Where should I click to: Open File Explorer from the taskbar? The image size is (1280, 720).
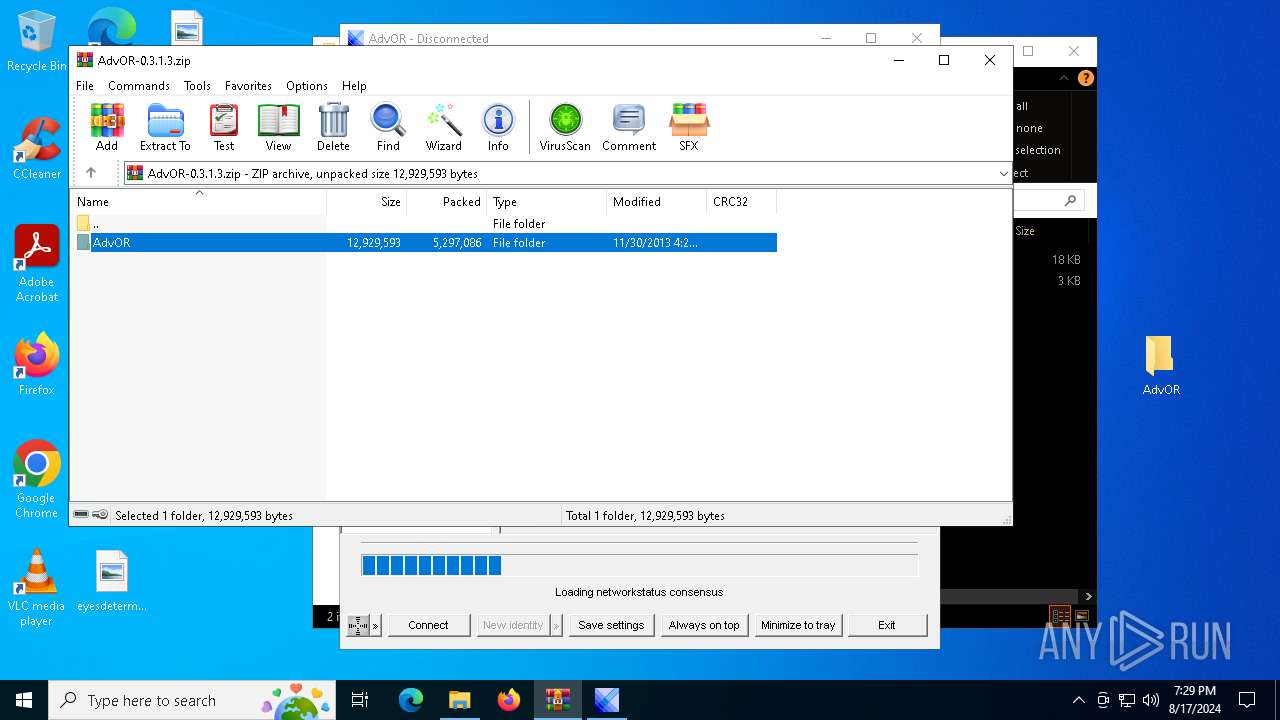click(459, 700)
